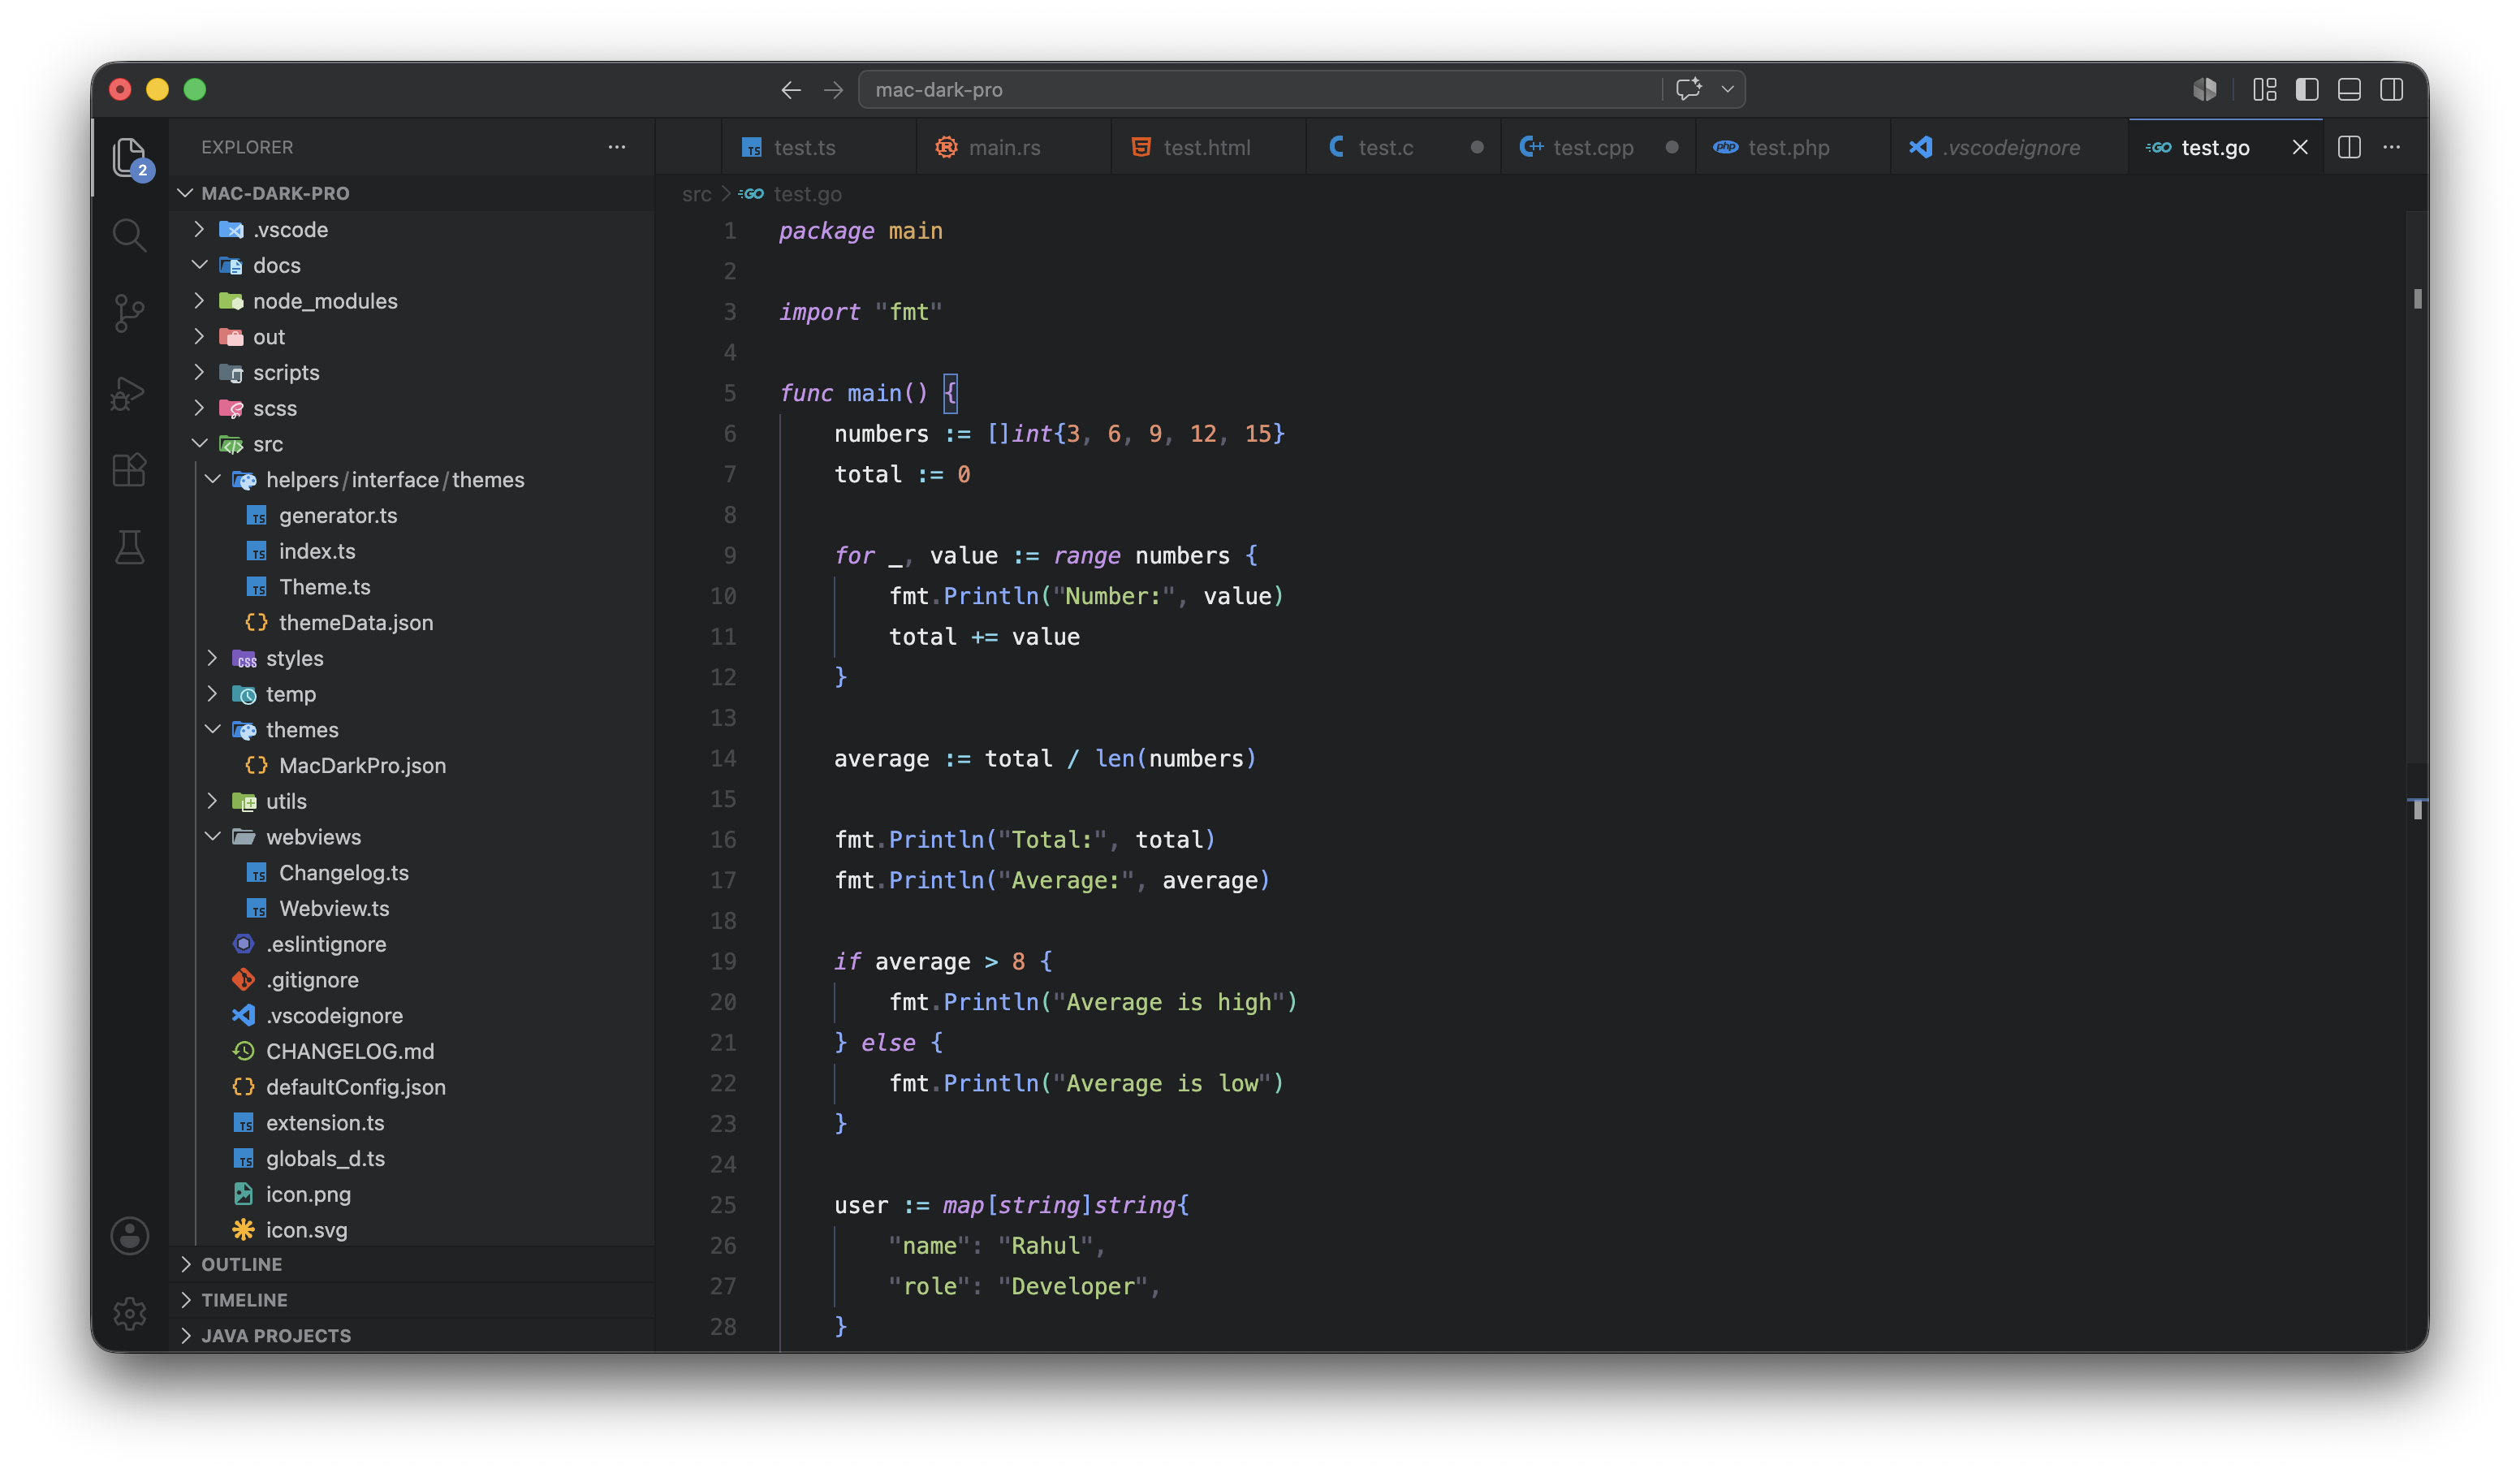2520x1473 pixels.
Task: Switch to the test.html tab
Action: click(x=1208, y=147)
